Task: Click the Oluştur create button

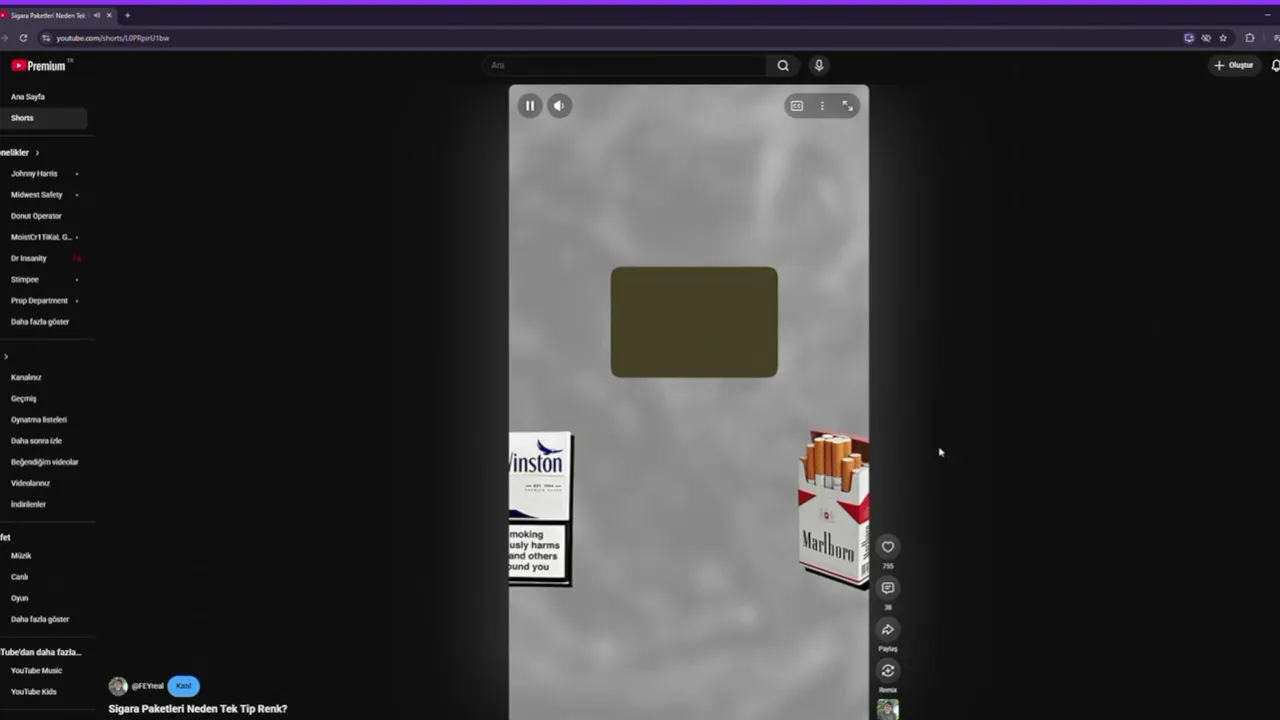Action: coord(1234,66)
